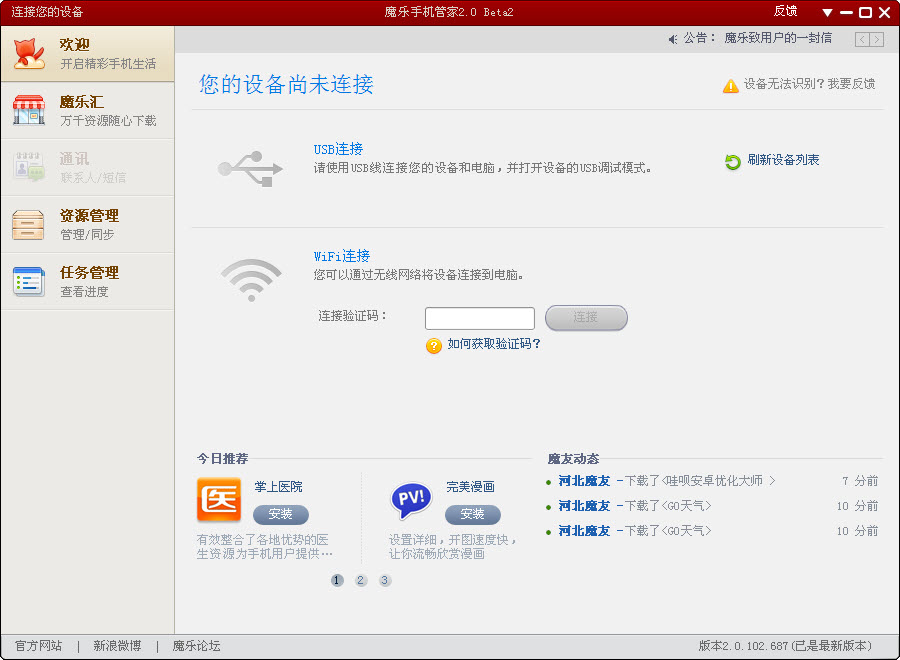The height and width of the screenshot is (660, 900).
Task: Click the 魔友动态 section heading
Action: (573, 459)
